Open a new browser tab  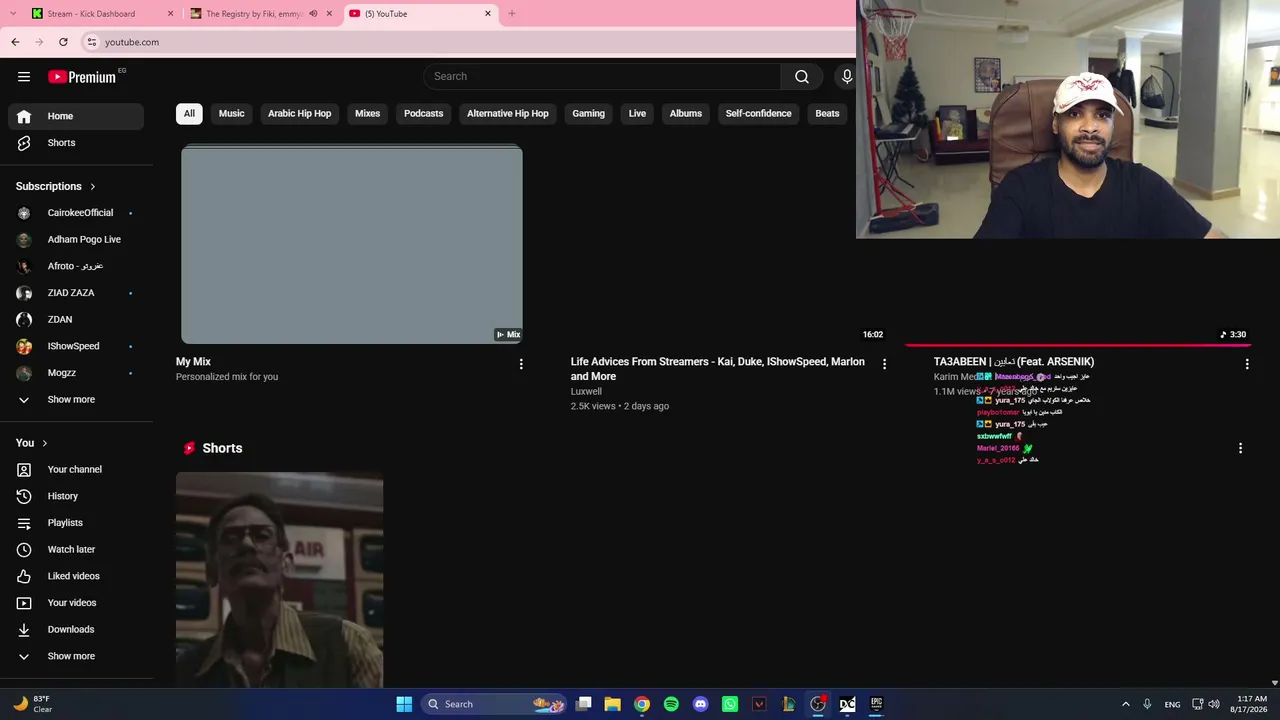pyautogui.click(x=512, y=14)
